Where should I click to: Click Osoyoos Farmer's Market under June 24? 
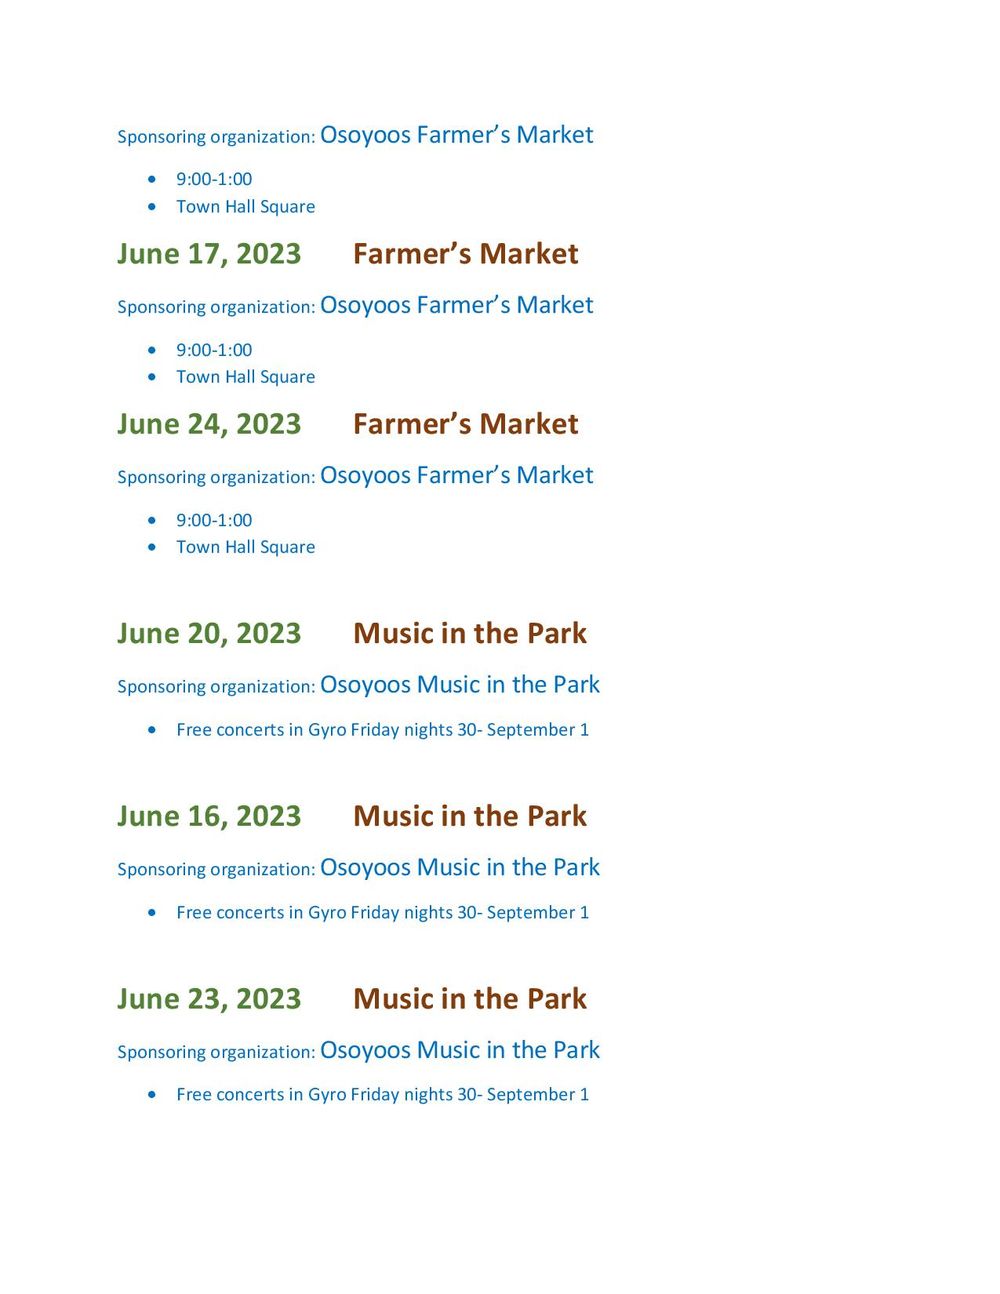point(457,475)
